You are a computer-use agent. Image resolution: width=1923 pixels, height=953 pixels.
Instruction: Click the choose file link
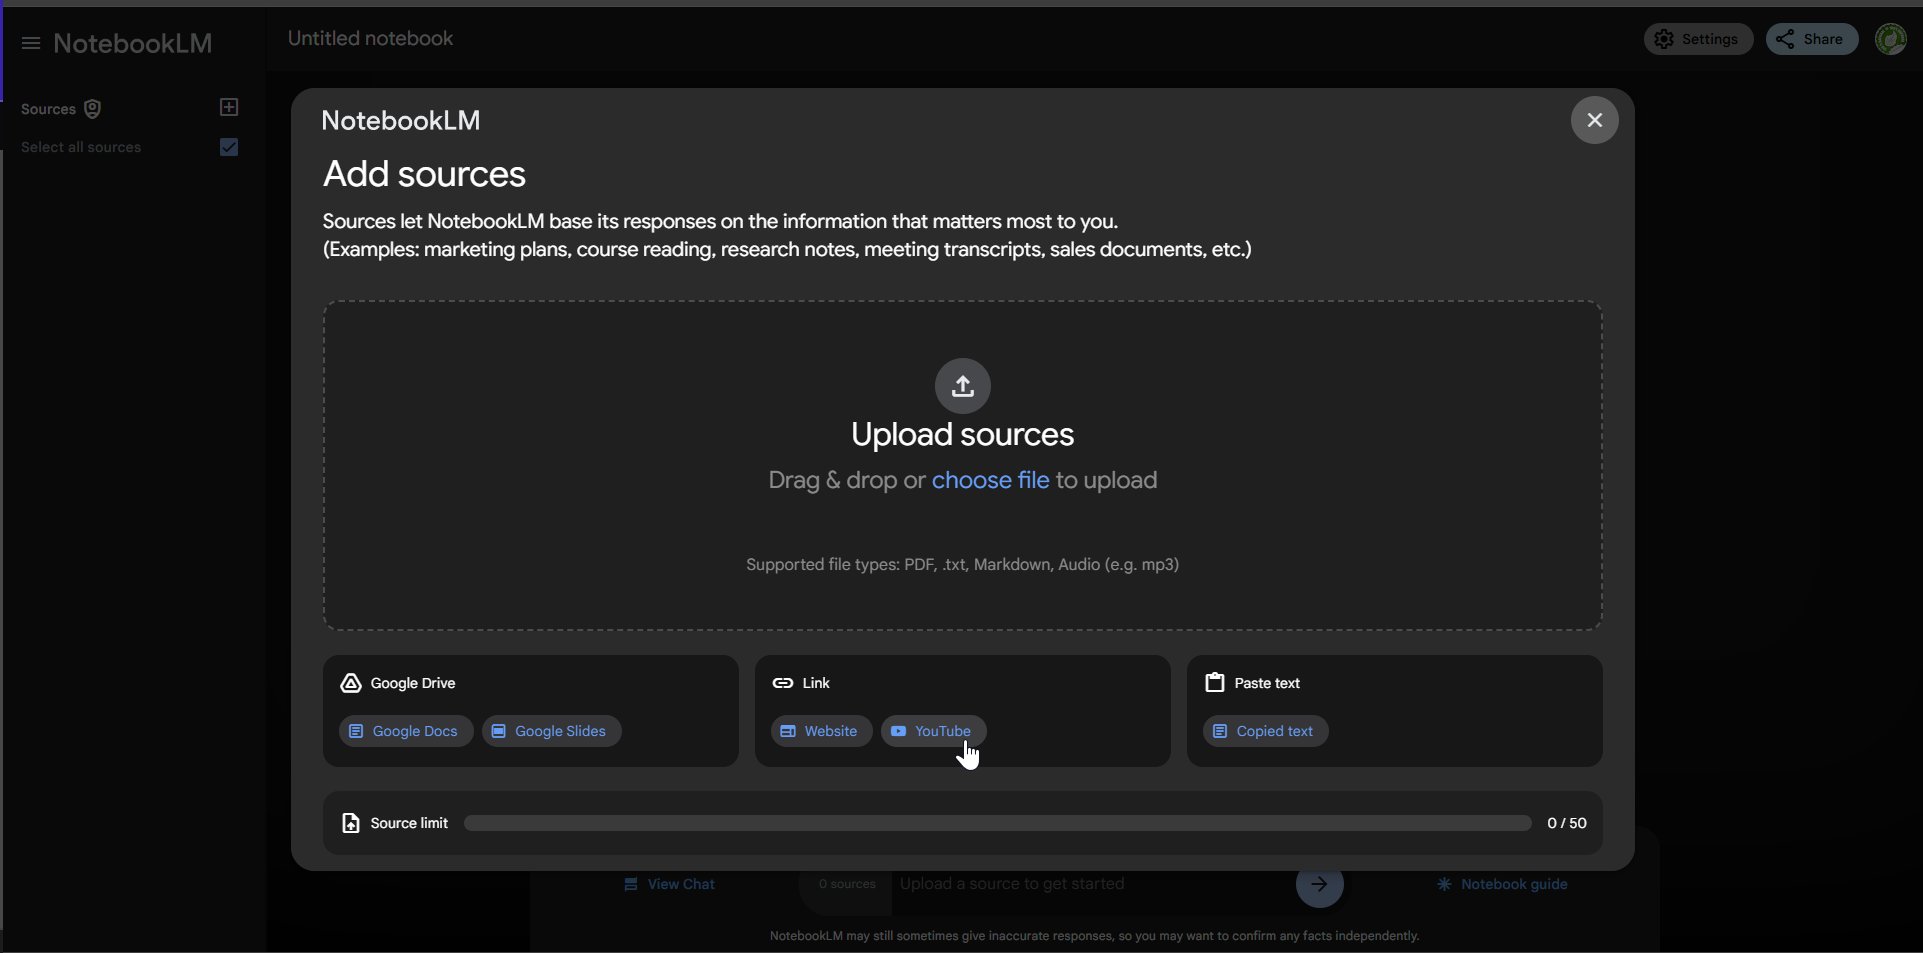tap(990, 480)
